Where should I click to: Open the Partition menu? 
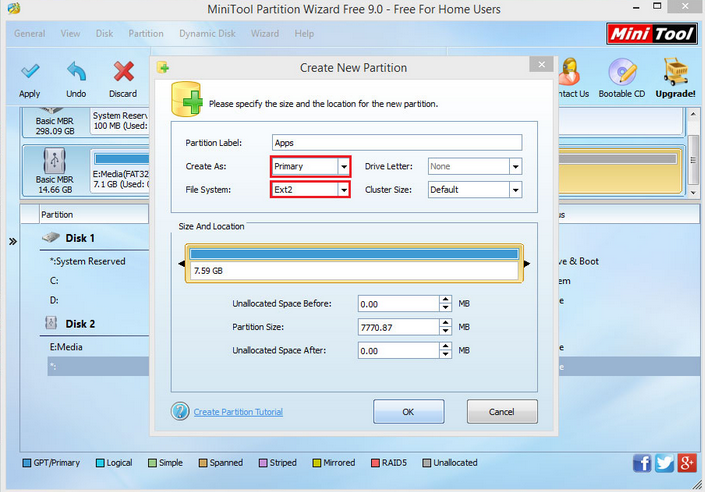(x=146, y=33)
